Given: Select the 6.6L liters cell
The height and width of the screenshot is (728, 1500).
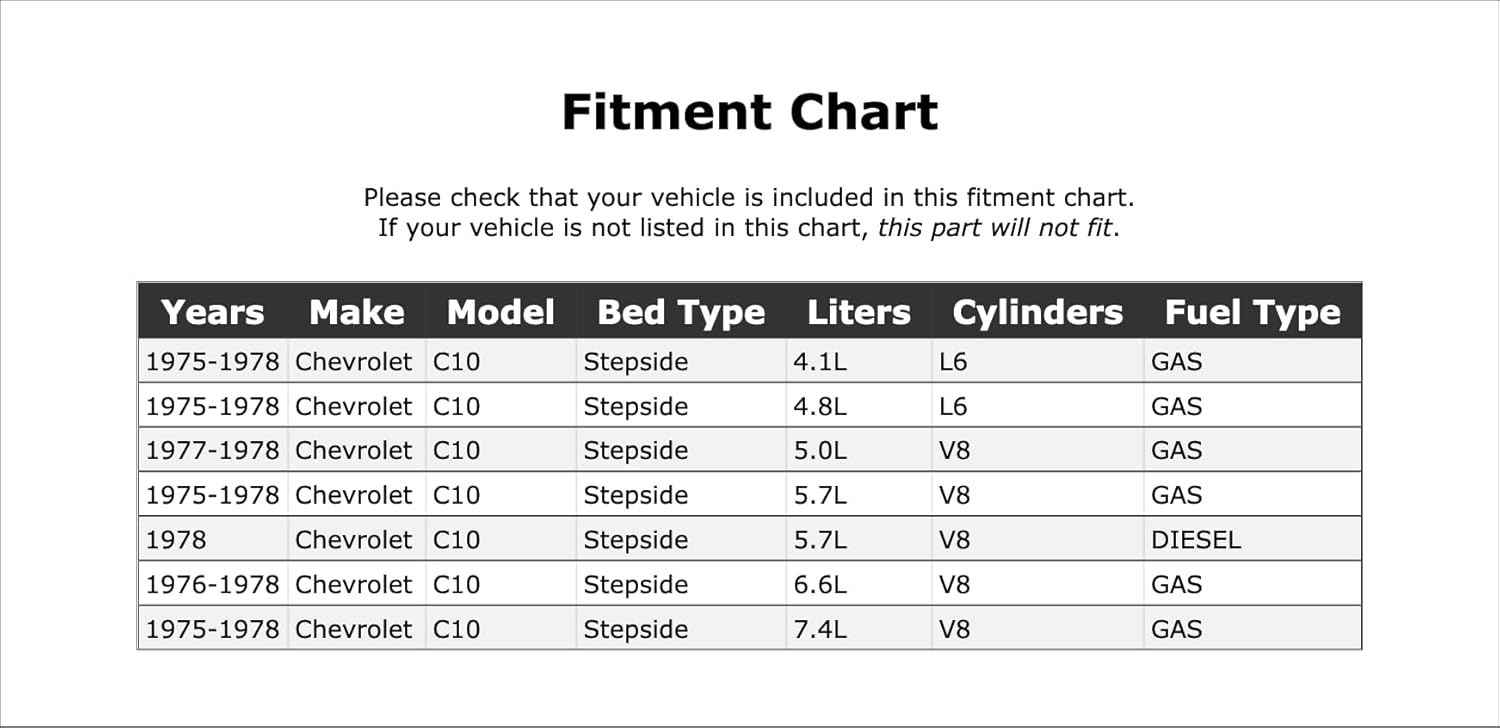Looking at the screenshot, I should coord(820,585).
